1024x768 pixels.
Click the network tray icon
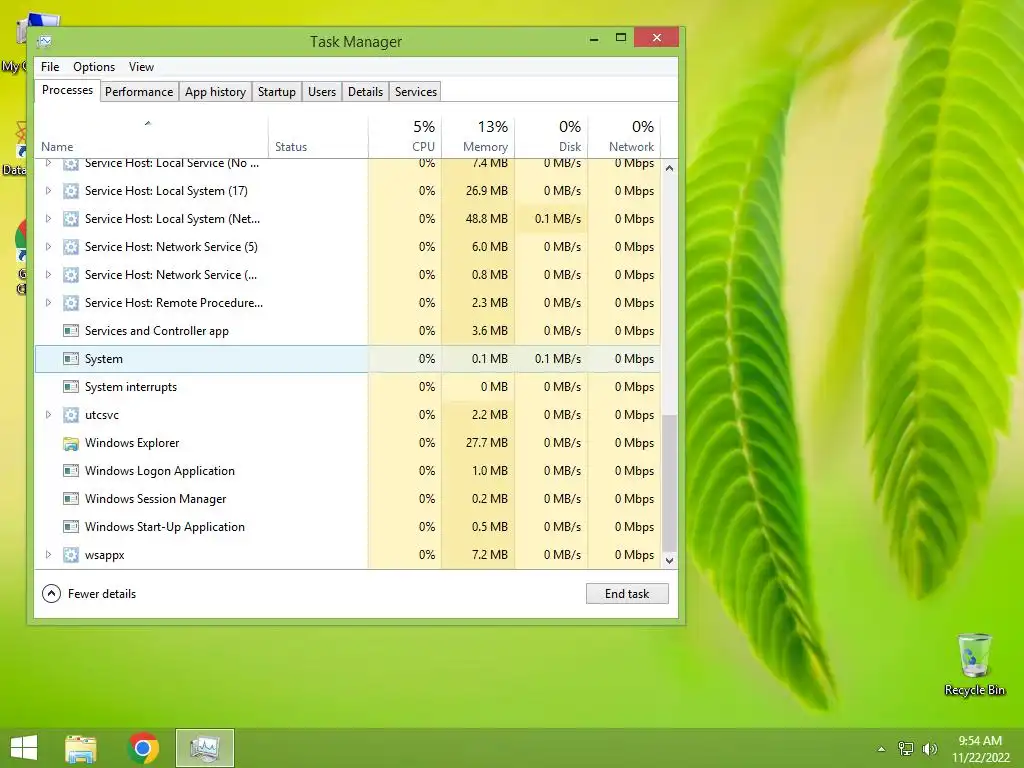pyautogui.click(x=906, y=749)
